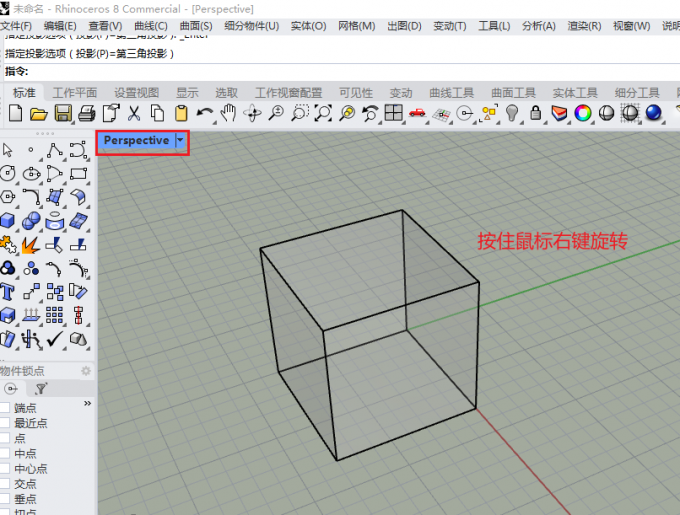This screenshot has width=680, height=515.
Task: Open the 文件(F) menu
Action: tap(16, 26)
